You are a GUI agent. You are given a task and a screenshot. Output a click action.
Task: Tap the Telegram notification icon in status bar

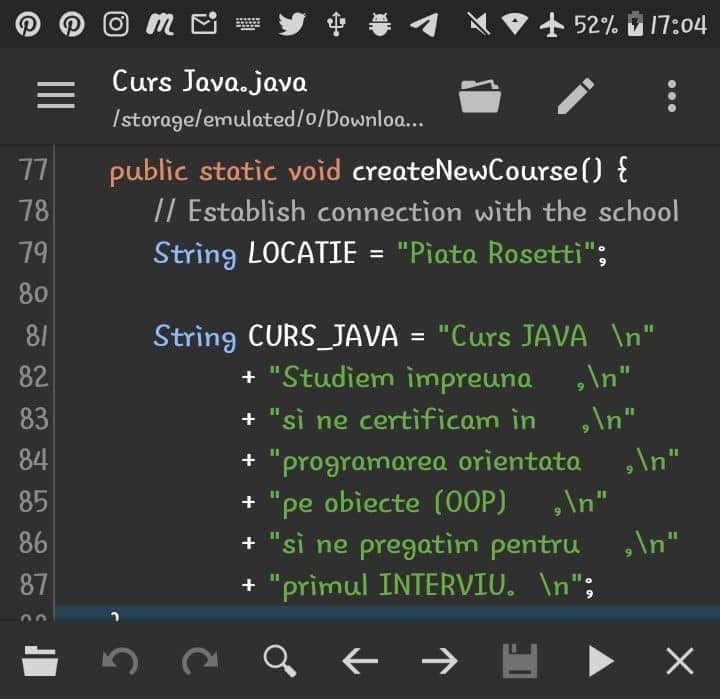[x=423, y=24]
